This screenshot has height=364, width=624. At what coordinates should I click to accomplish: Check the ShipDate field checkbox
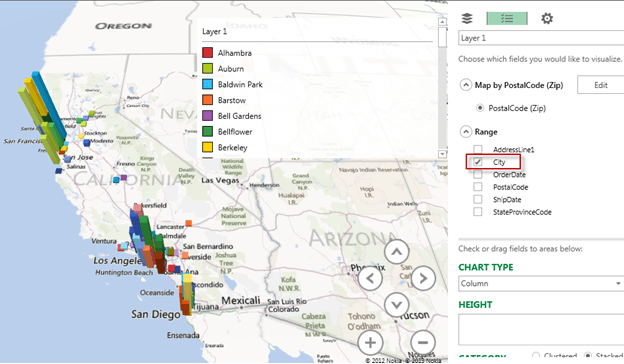click(x=478, y=199)
